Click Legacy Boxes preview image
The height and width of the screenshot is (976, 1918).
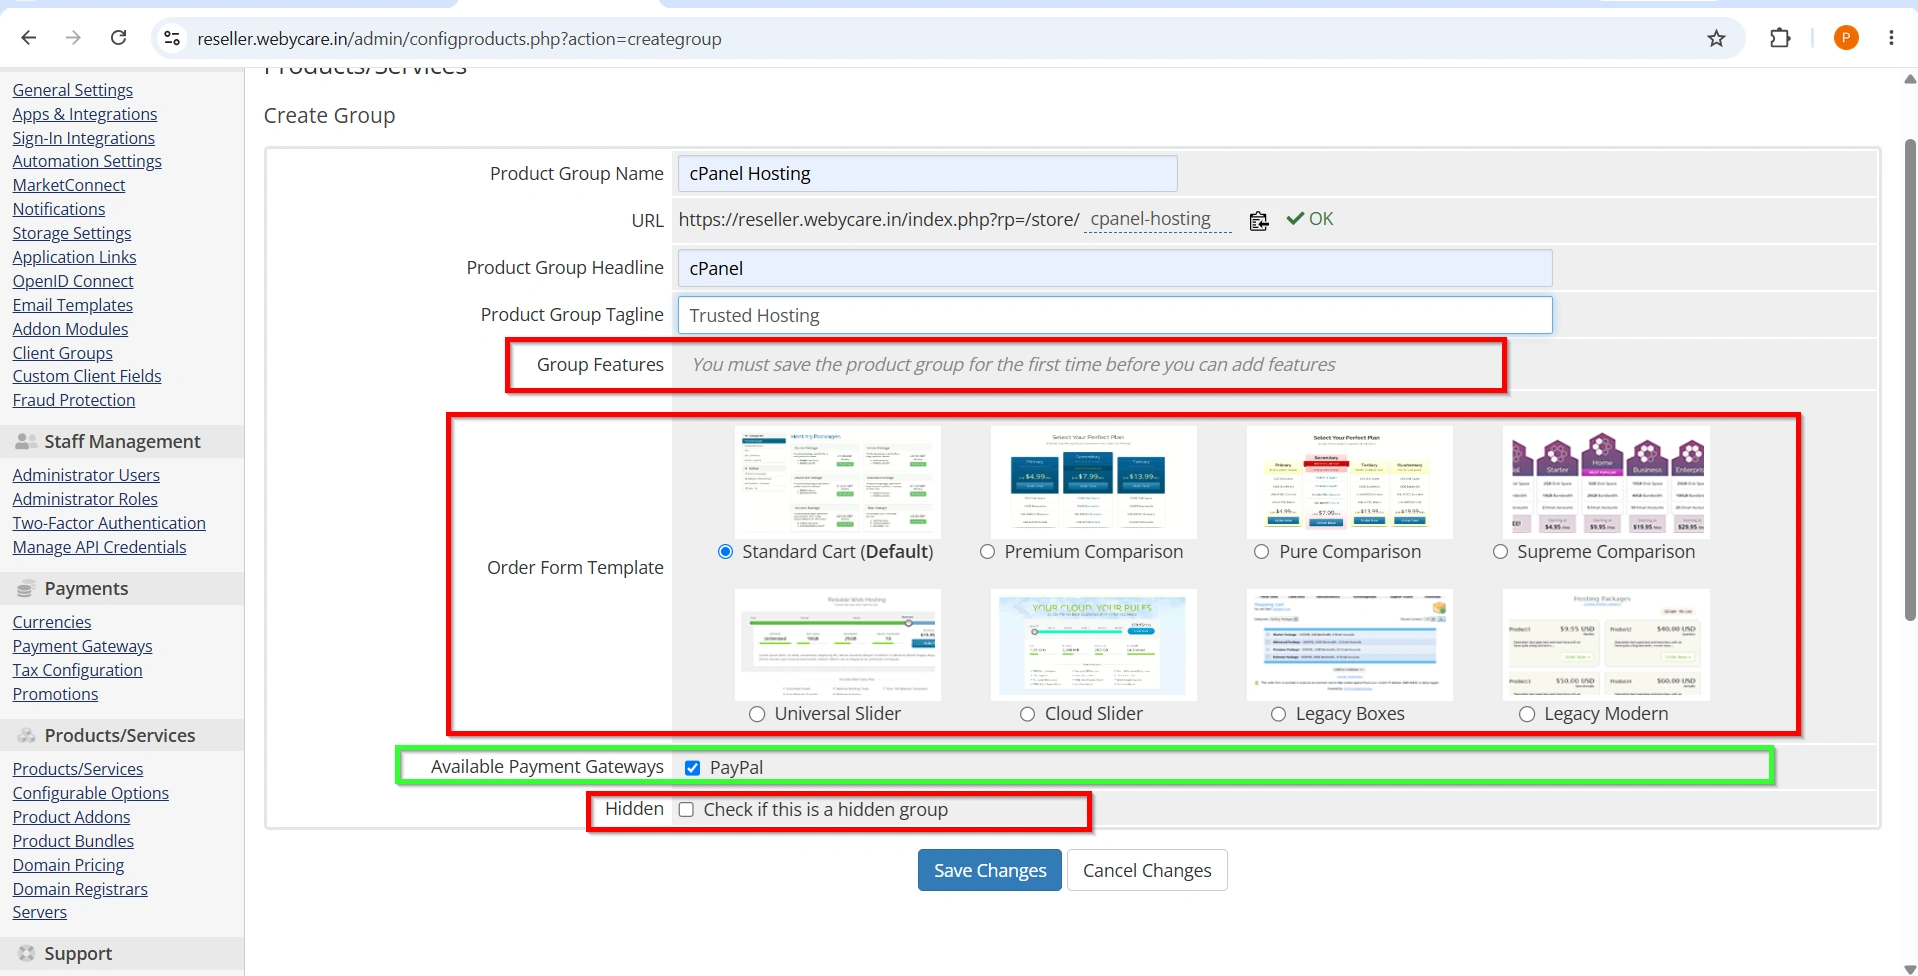[x=1350, y=644]
